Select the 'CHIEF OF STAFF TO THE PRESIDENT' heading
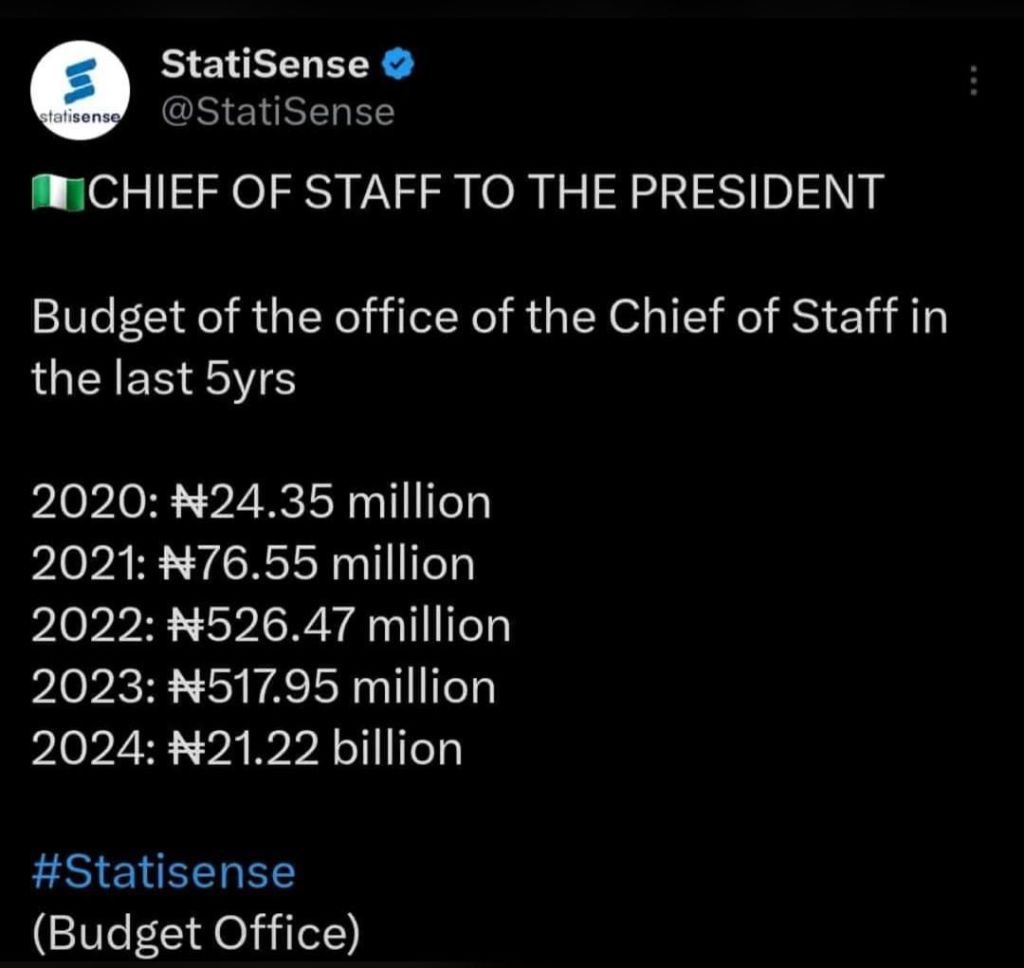Viewport: 1024px width, 968px height. pyautogui.click(x=487, y=192)
